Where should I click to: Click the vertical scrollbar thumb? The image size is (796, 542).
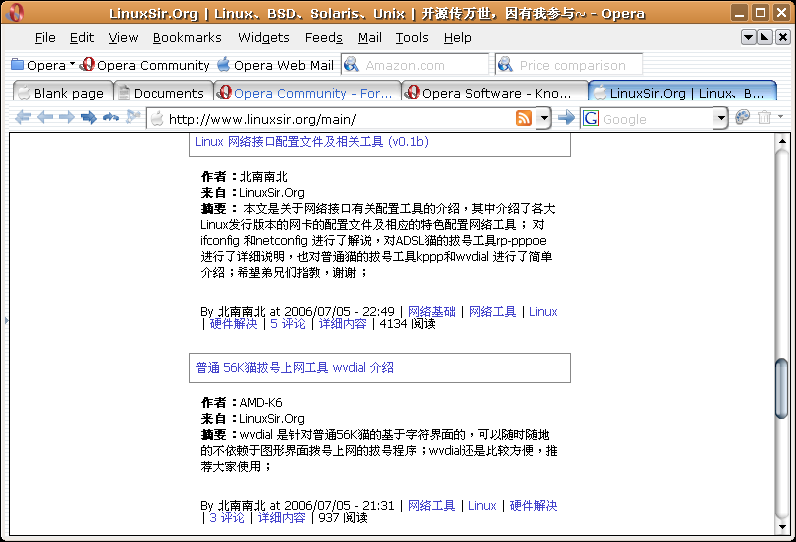click(x=782, y=388)
